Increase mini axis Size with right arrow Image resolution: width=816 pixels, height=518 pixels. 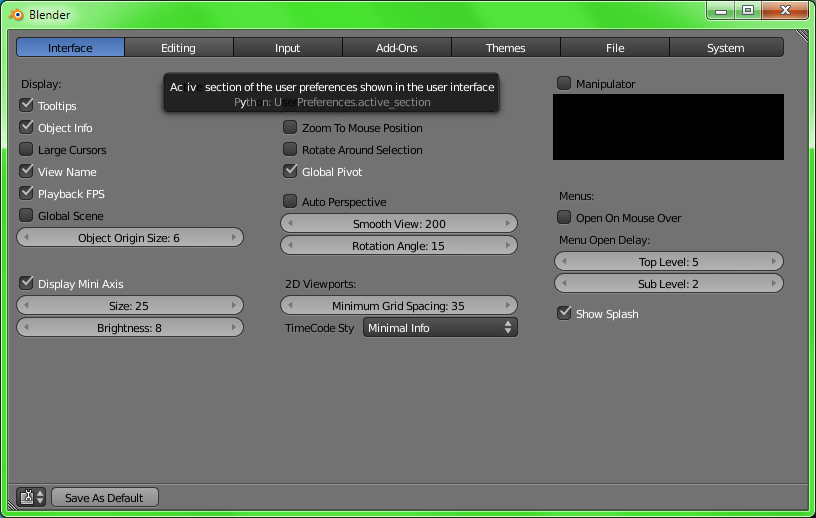(x=234, y=305)
